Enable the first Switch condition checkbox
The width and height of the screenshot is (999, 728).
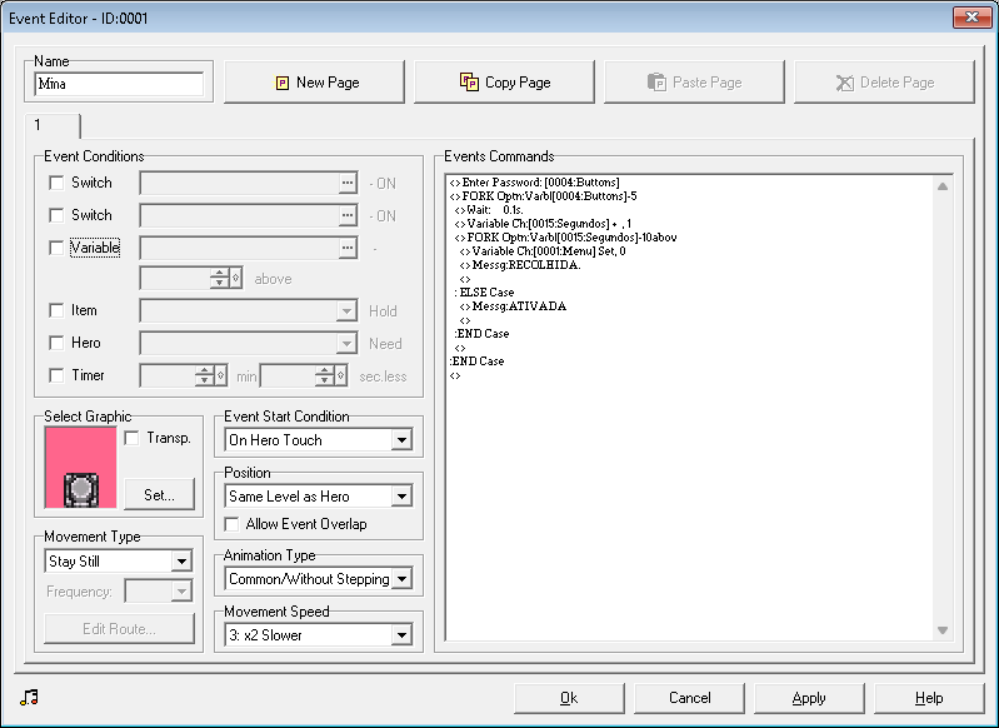point(57,183)
